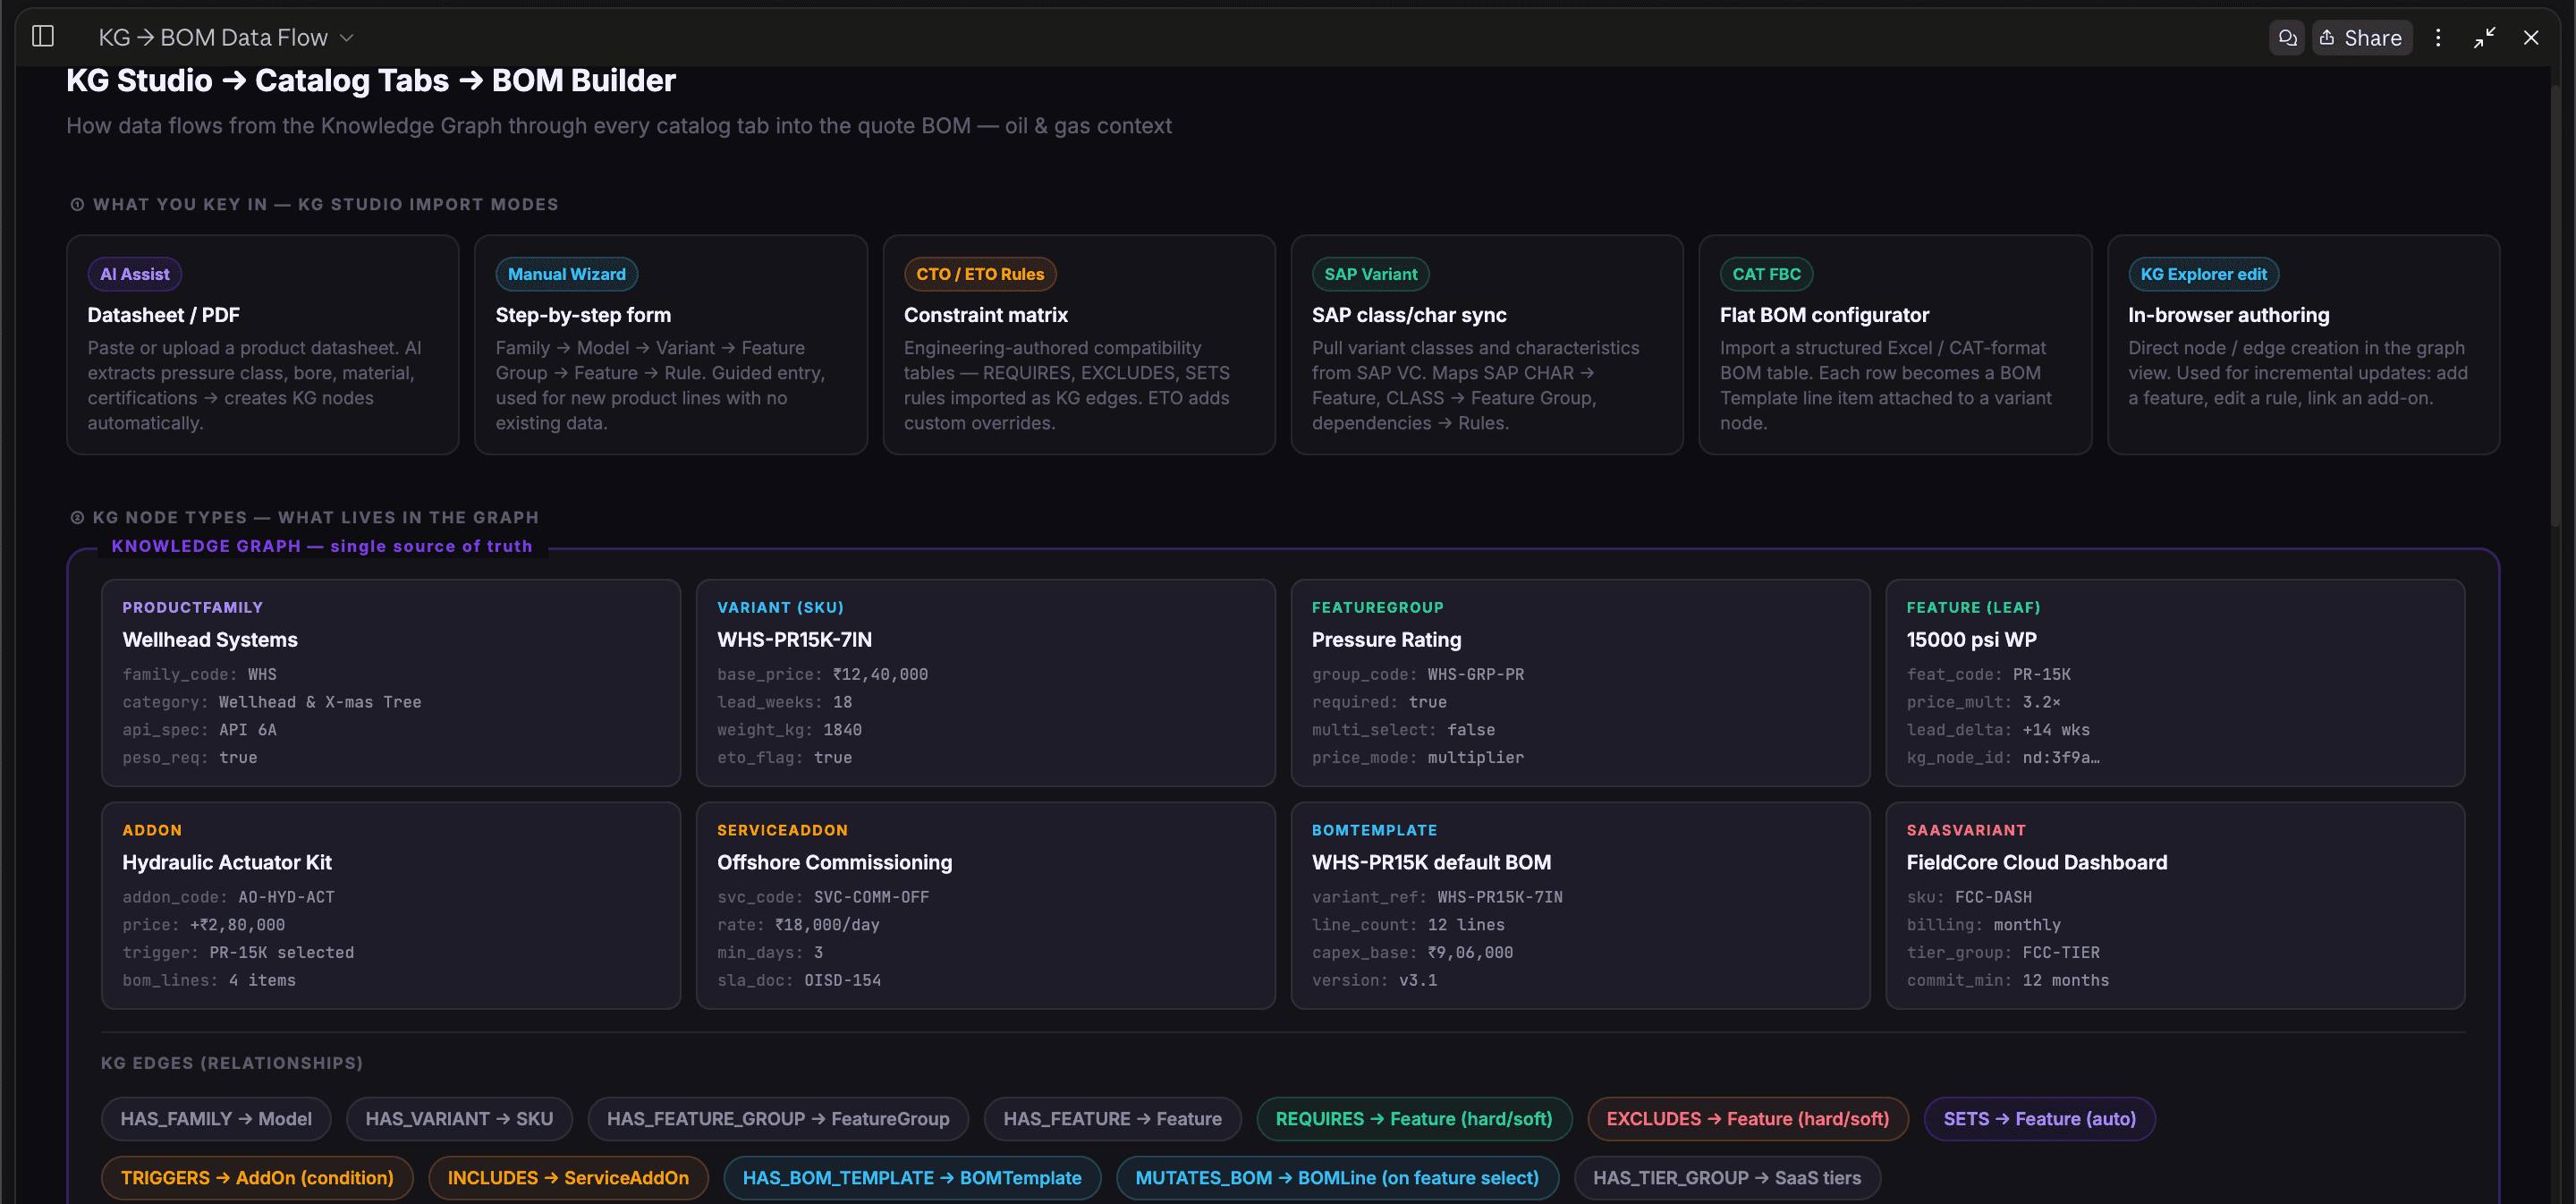Click the REQUIRES → Feature (hard/soft) chip
2576x1204 pixels.
[1414, 1119]
